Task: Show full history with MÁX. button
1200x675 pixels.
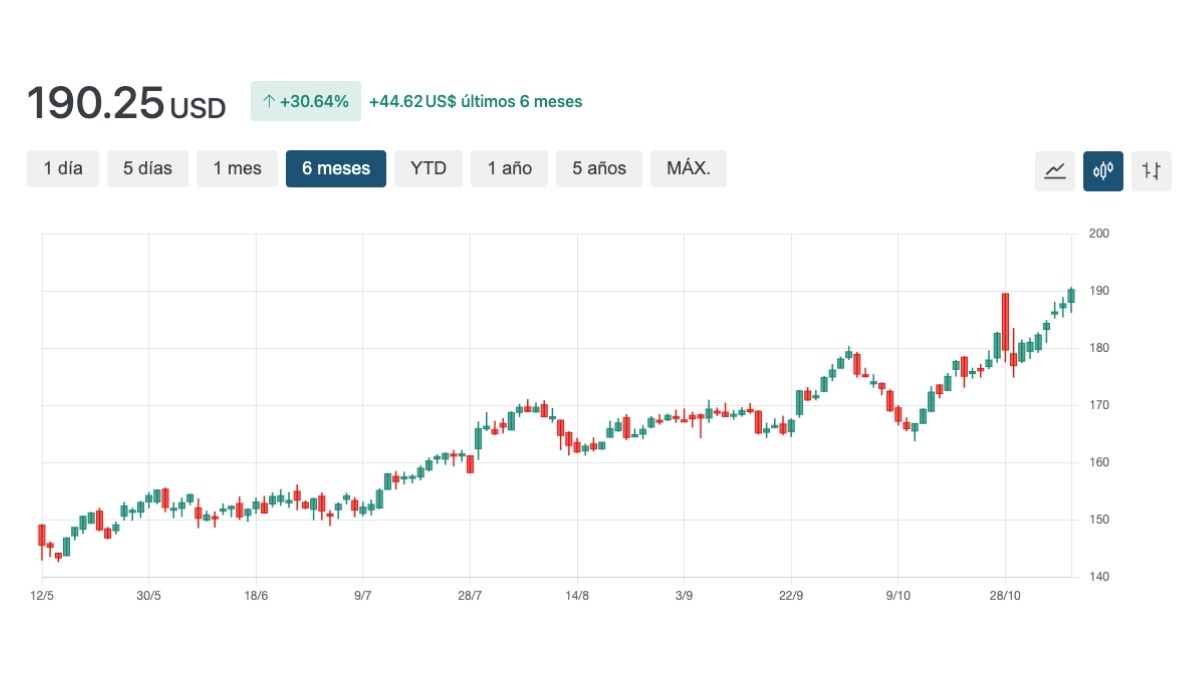Action: pos(688,169)
